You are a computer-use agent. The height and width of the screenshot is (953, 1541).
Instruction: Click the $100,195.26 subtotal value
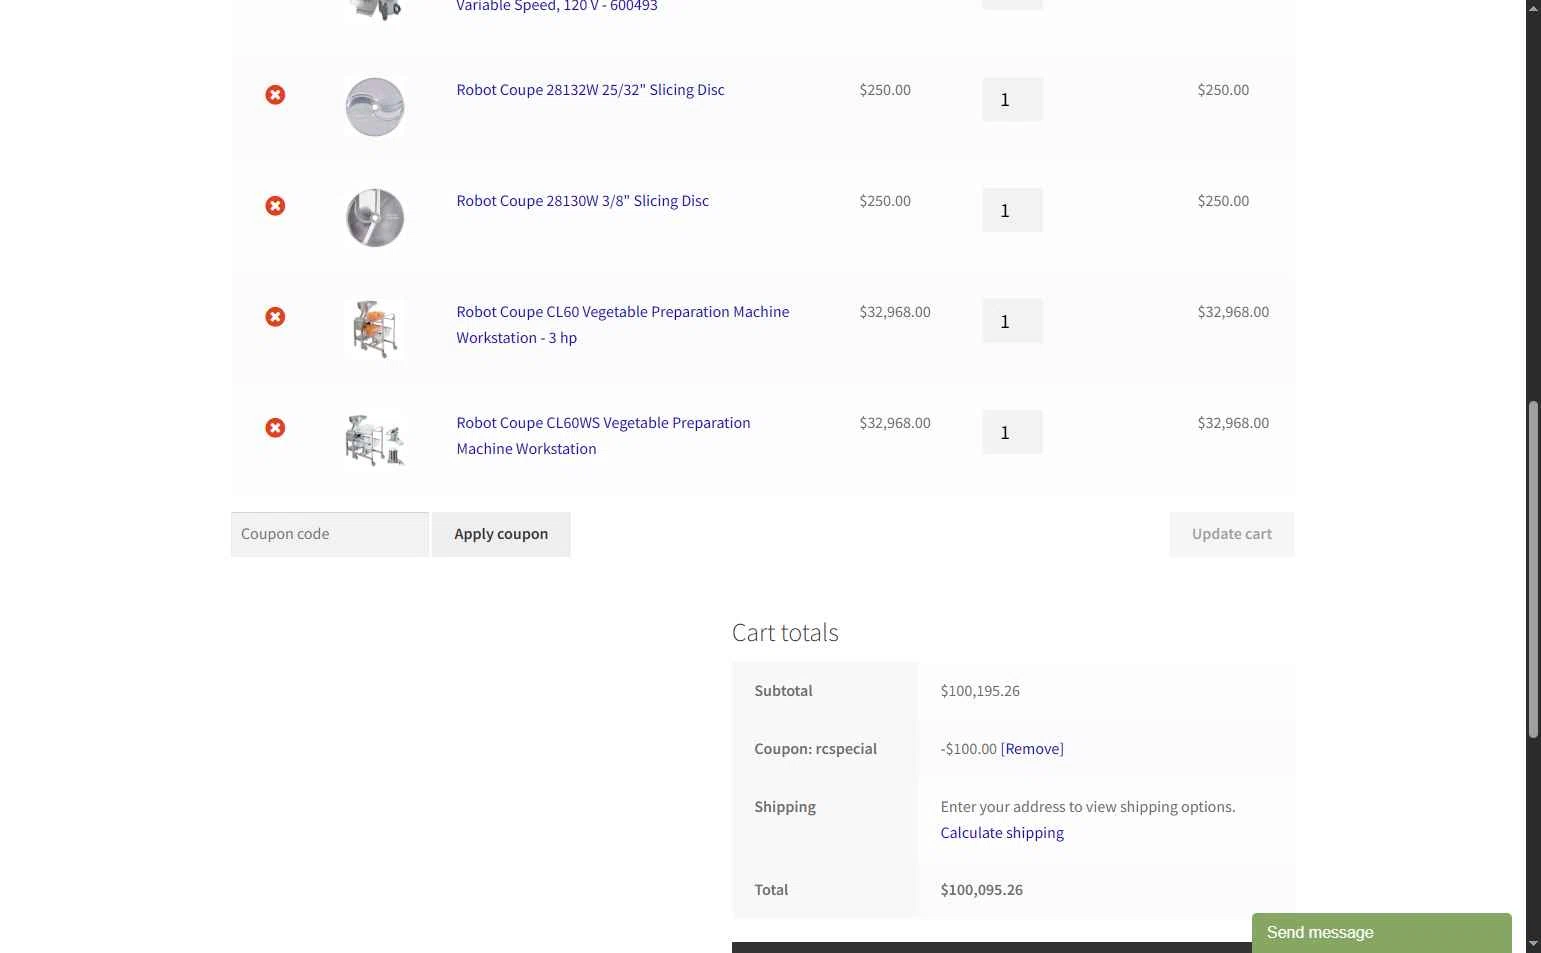click(980, 691)
